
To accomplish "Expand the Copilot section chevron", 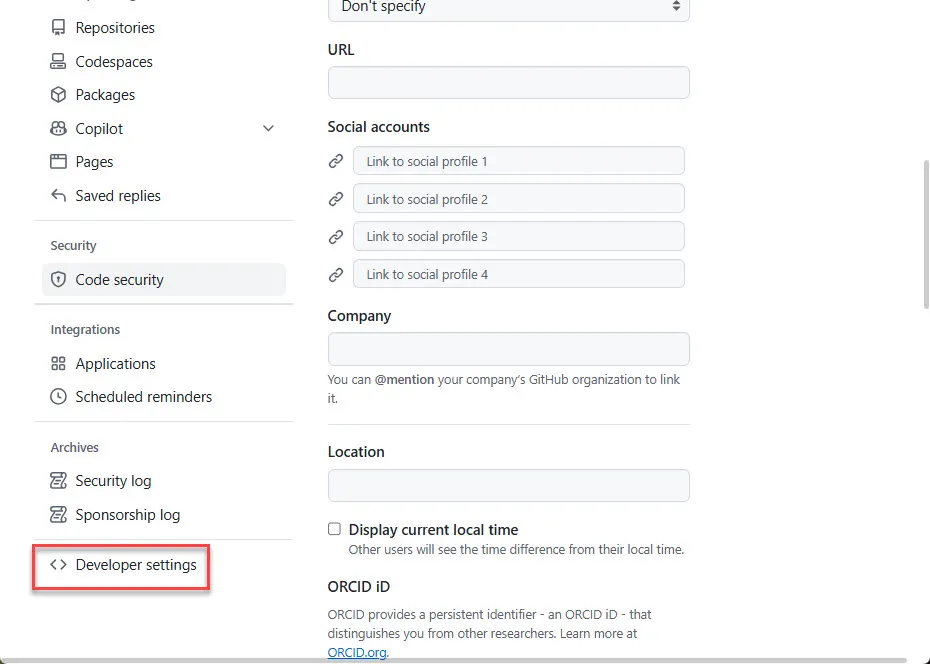I will [x=267, y=128].
